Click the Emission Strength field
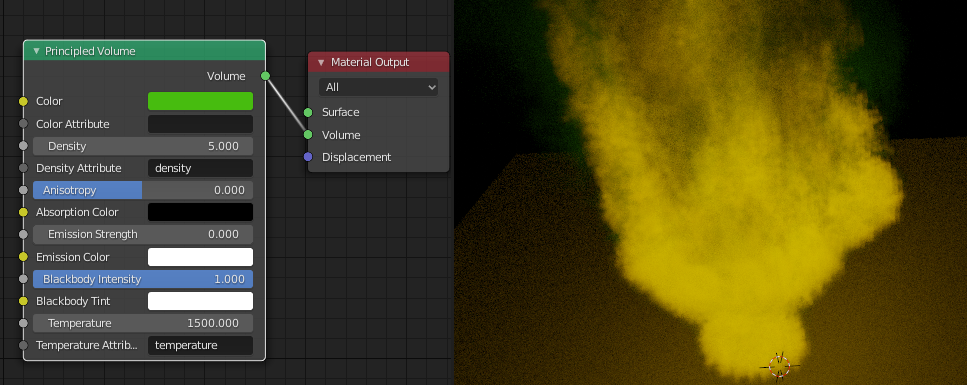The width and height of the screenshot is (967, 385). [x=143, y=234]
